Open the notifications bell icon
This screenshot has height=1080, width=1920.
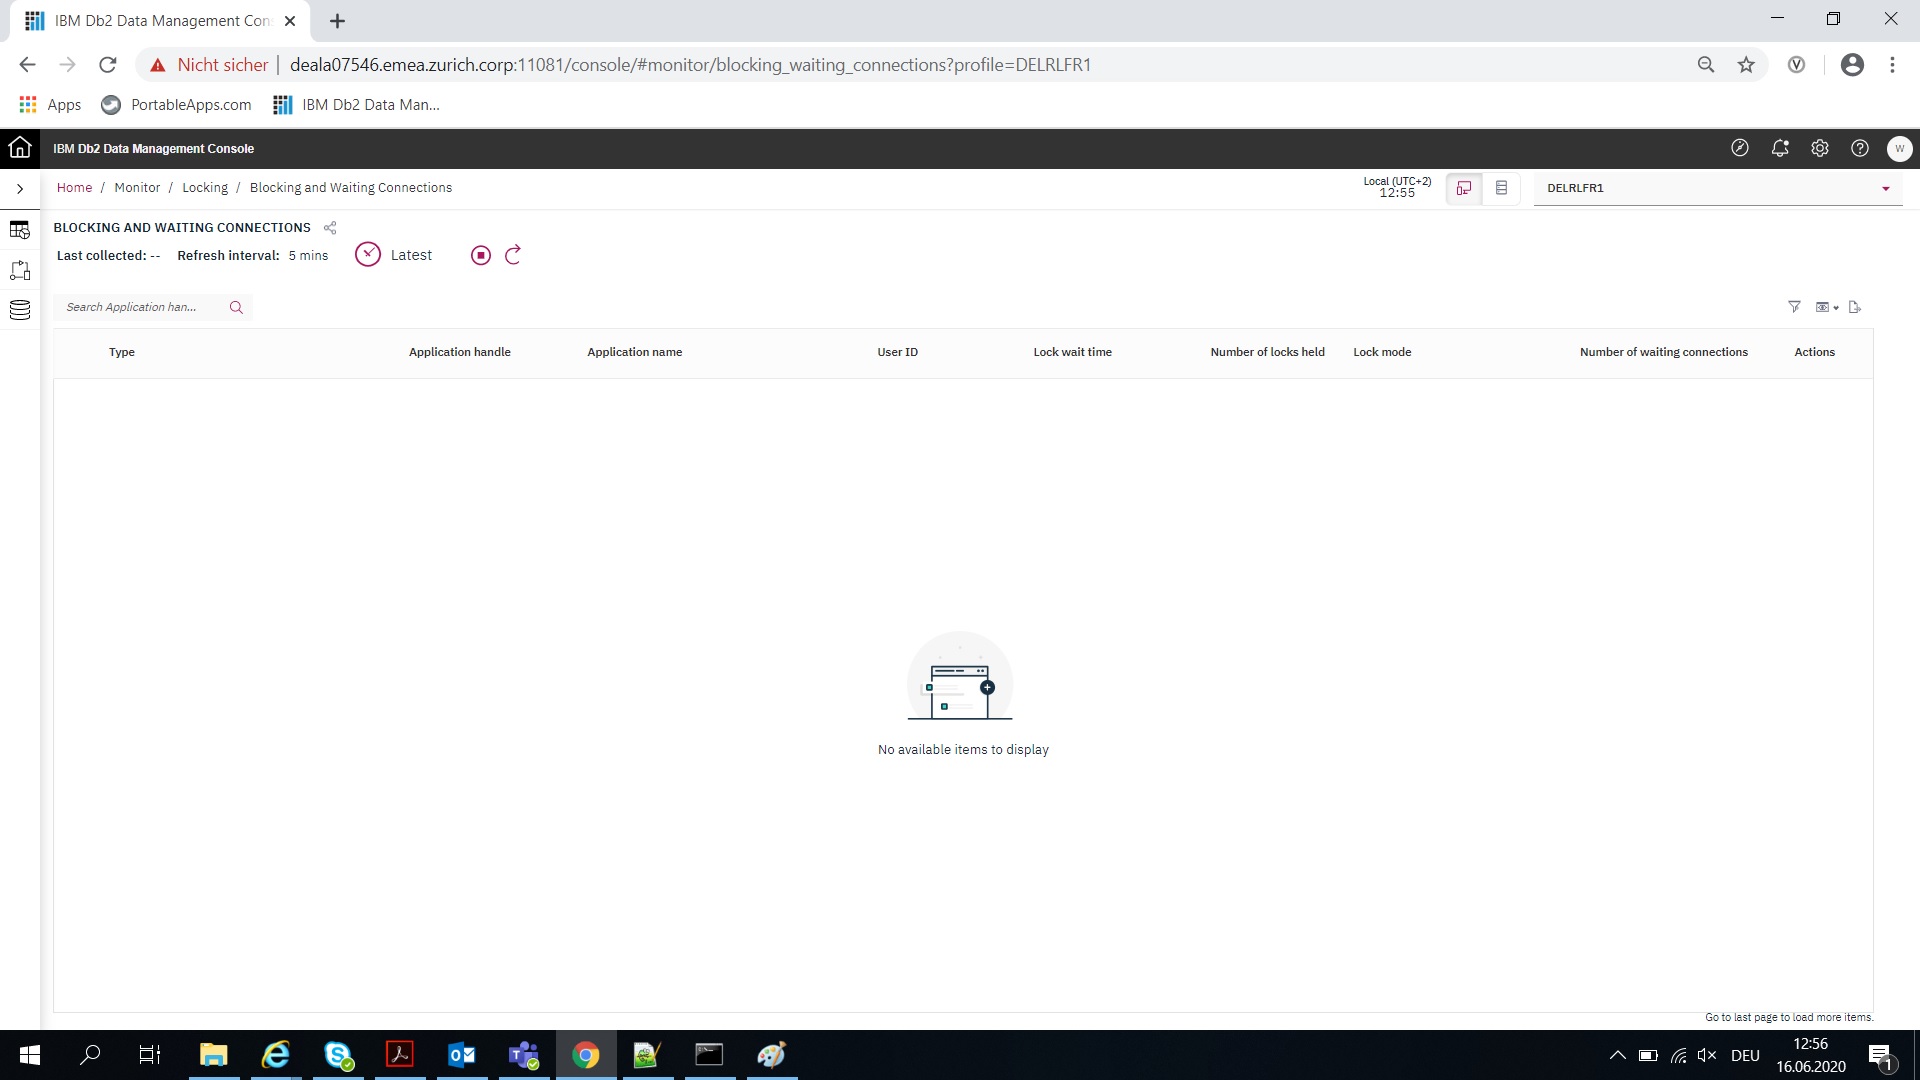pyautogui.click(x=1780, y=148)
